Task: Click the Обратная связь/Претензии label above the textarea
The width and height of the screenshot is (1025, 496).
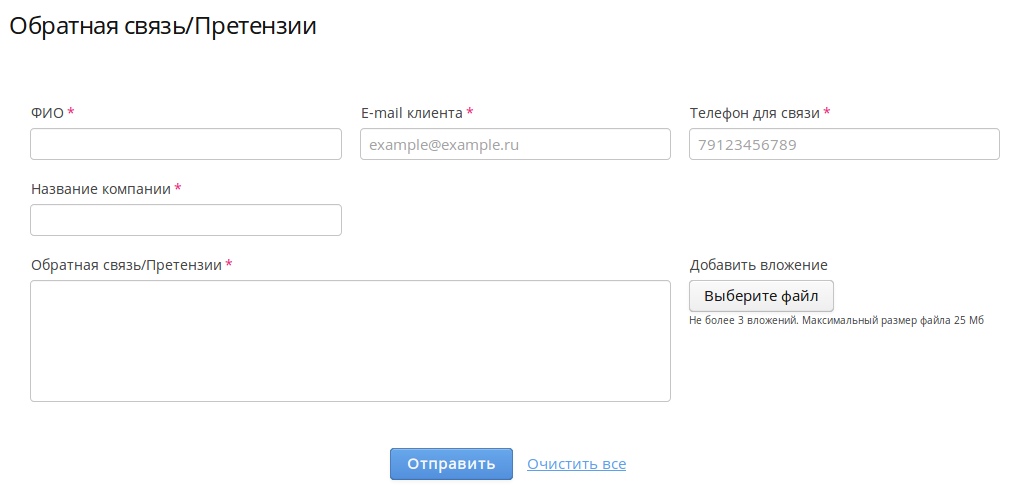Action: click(126, 265)
